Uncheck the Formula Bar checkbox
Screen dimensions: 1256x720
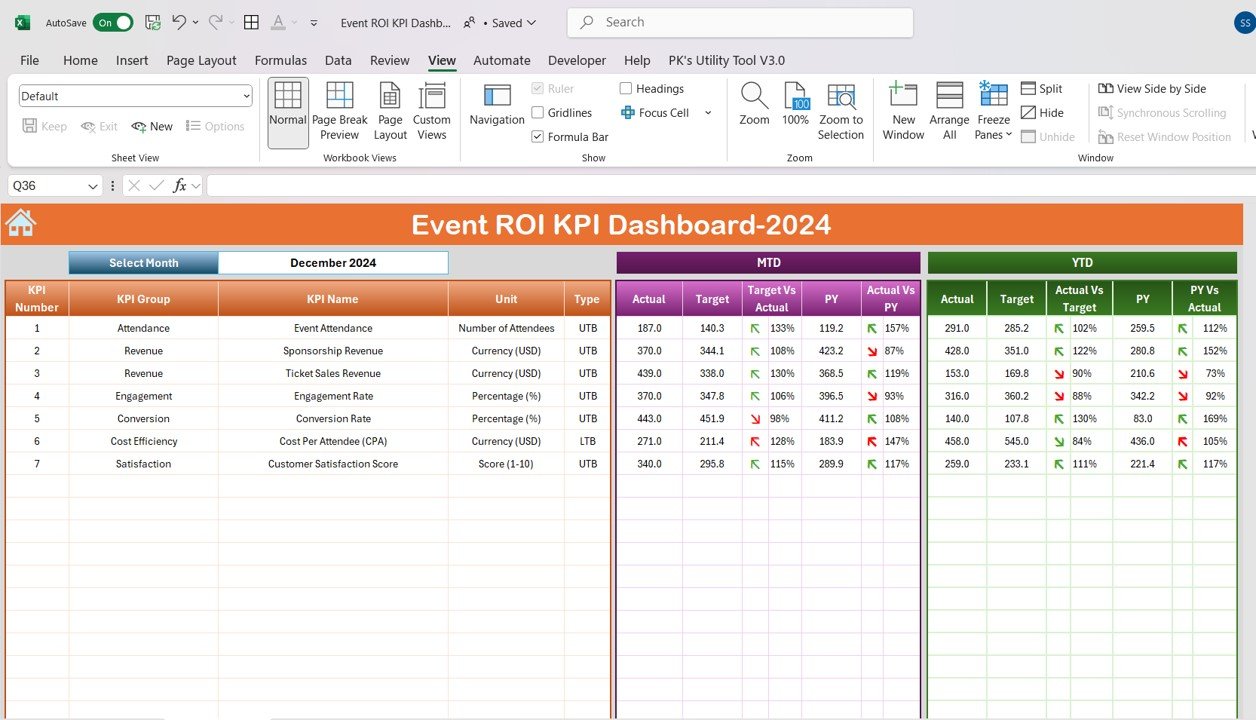(x=538, y=137)
